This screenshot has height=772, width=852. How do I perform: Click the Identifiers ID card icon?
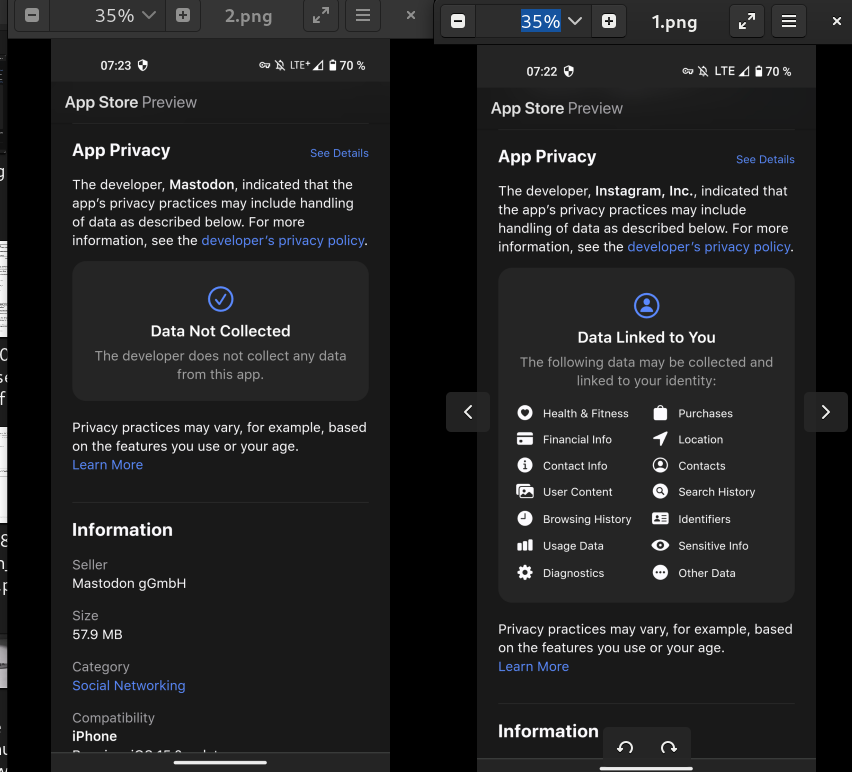660,519
